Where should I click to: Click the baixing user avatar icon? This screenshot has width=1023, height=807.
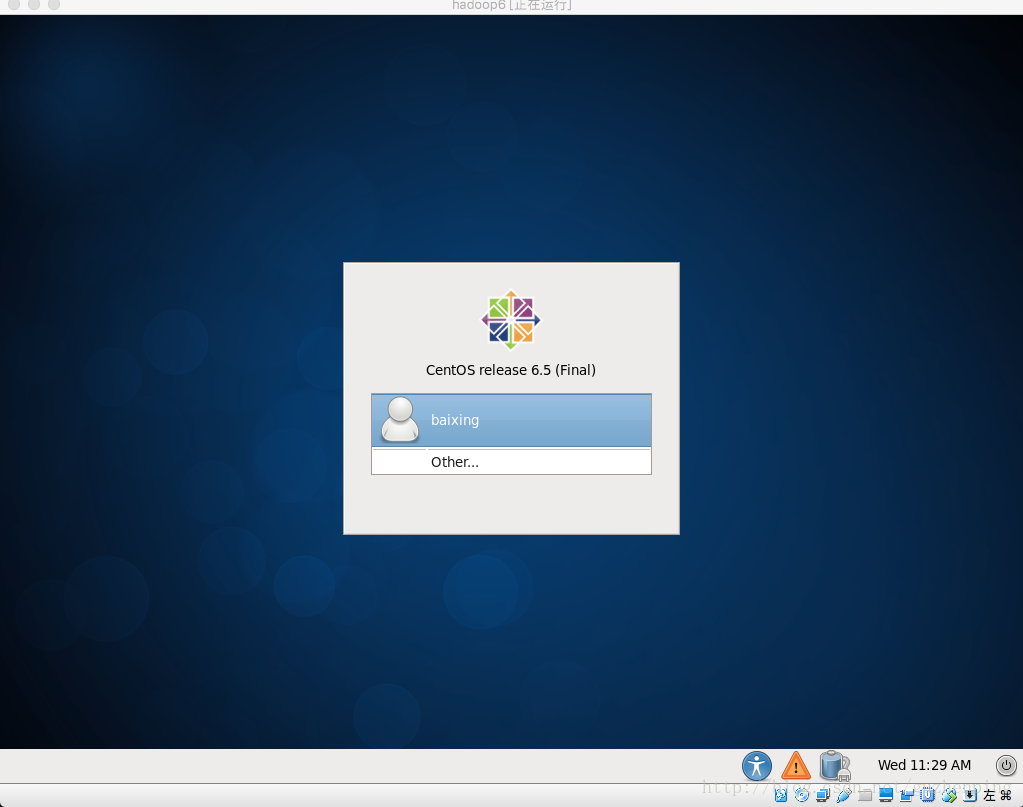click(399, 419)
